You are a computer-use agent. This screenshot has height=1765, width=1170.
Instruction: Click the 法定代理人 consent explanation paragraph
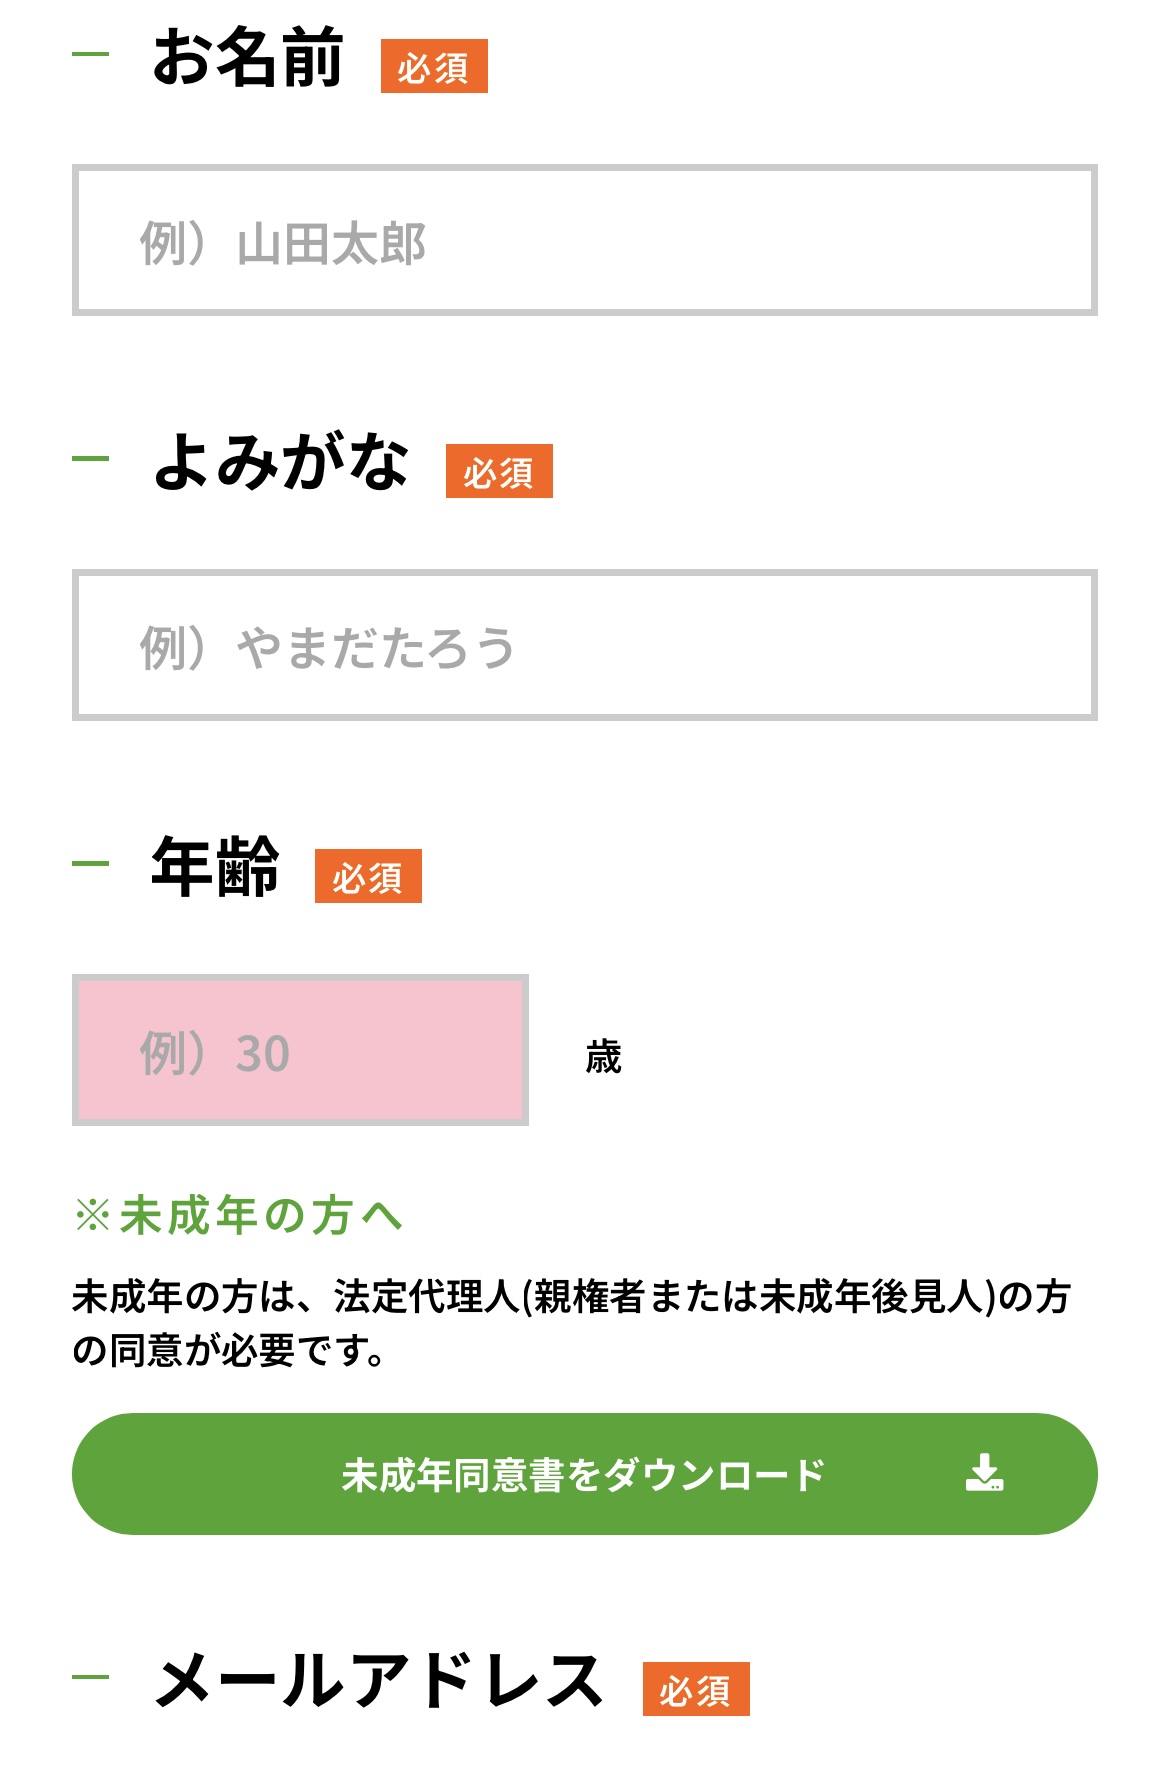coord(571,1323)
